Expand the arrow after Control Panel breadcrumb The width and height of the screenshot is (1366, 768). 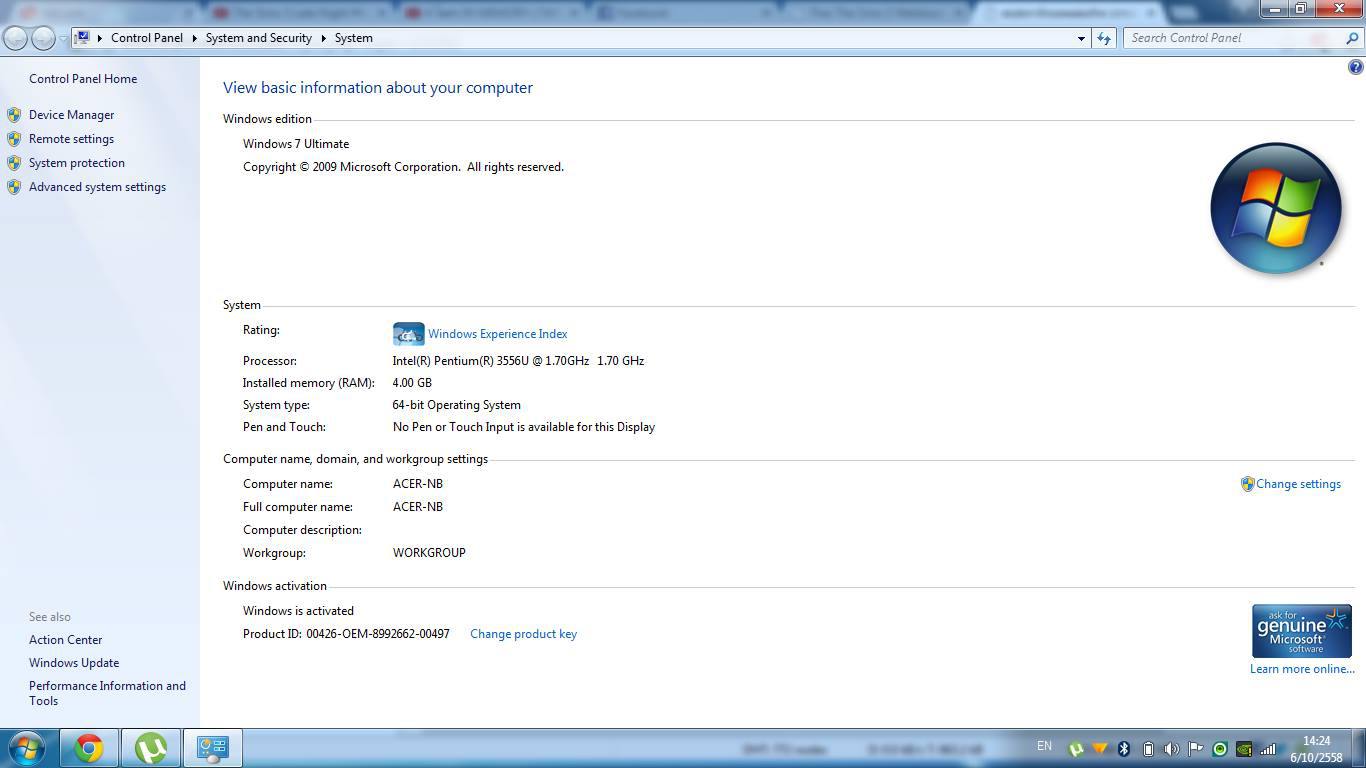pos(194,38)
